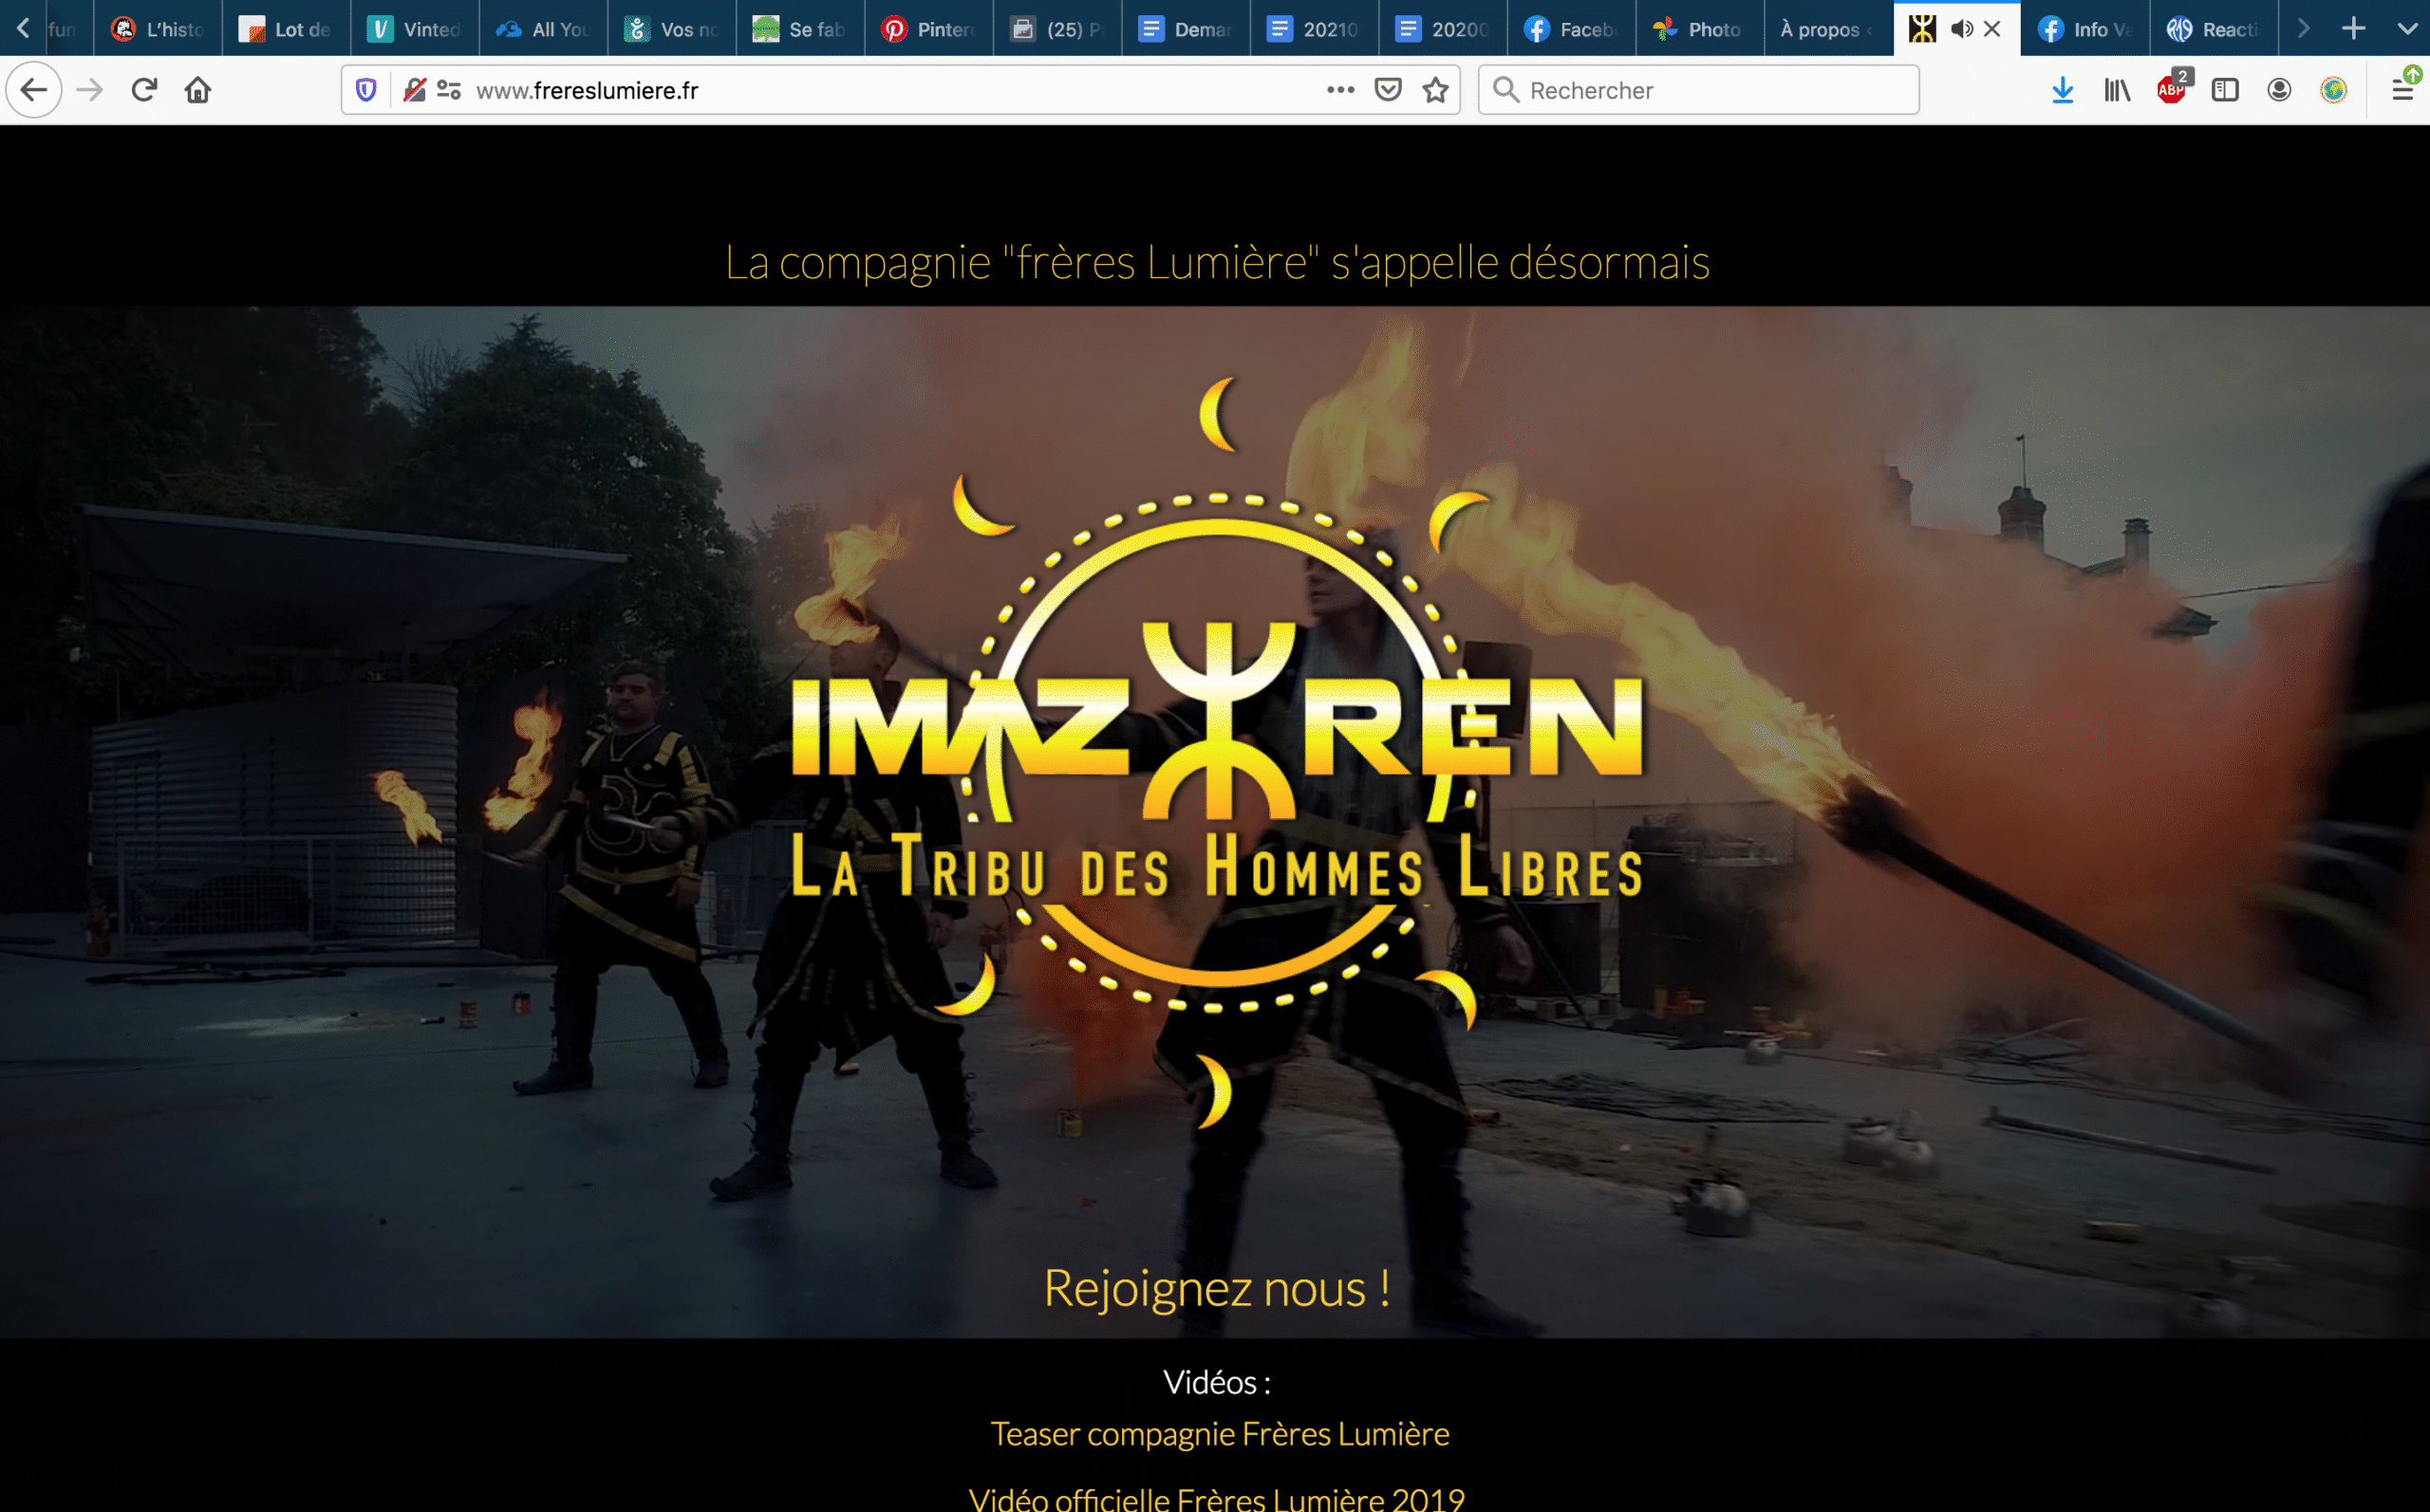This screenshot has width=2430, height=1512.
Task: Mute the audio of the playing tab
Action: (x=1962, y=29)
